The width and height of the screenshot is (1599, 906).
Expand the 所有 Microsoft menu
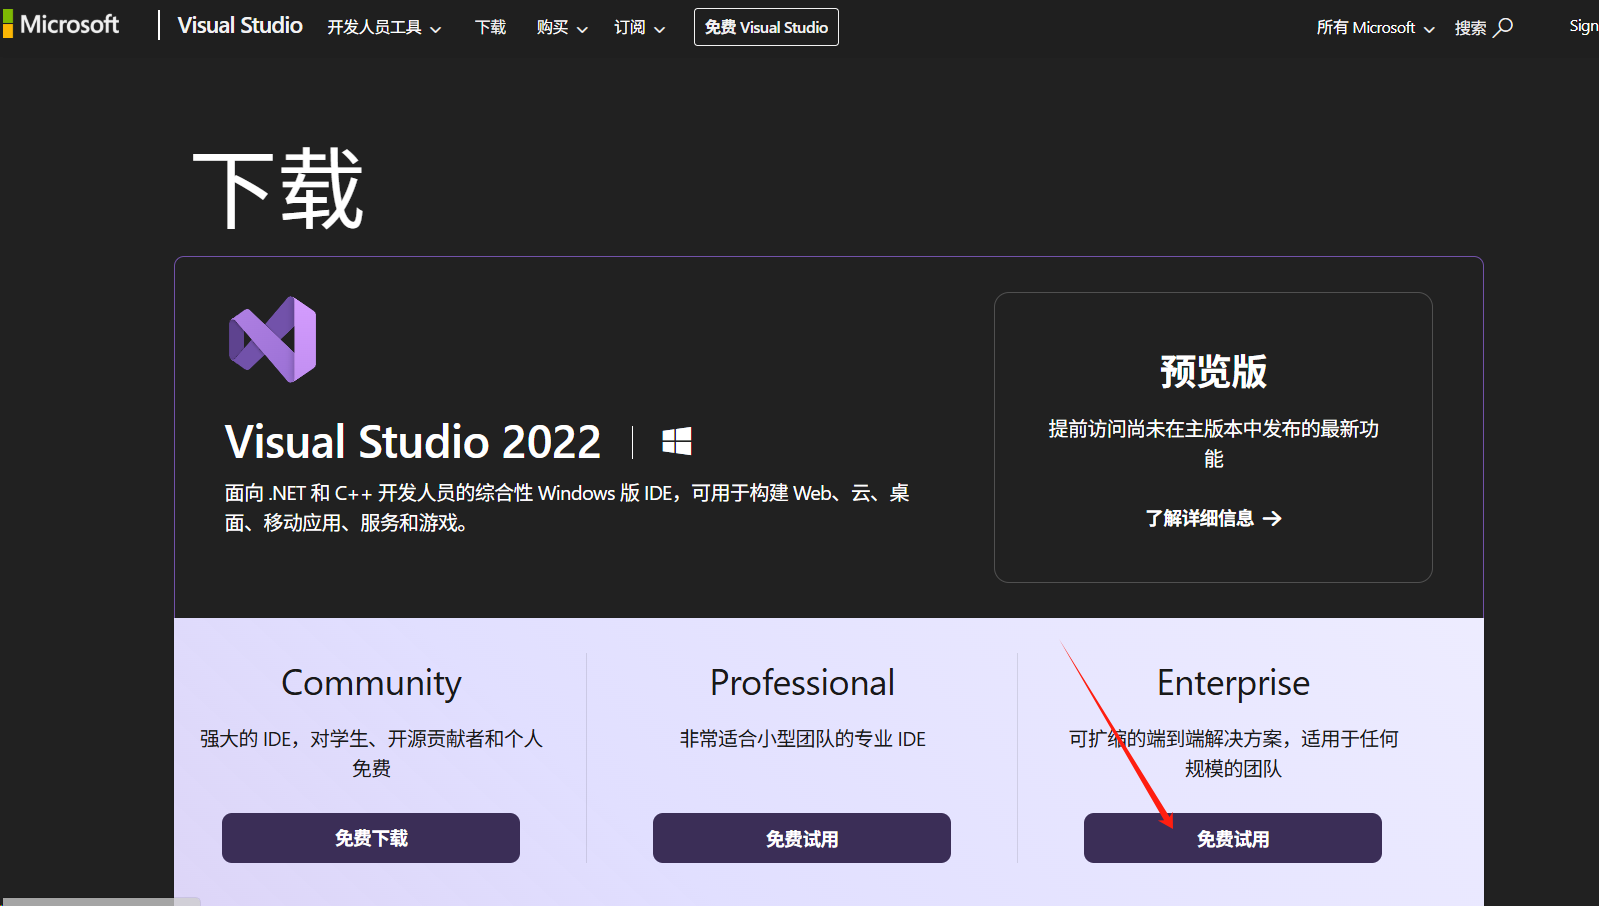click(1375, 28)
